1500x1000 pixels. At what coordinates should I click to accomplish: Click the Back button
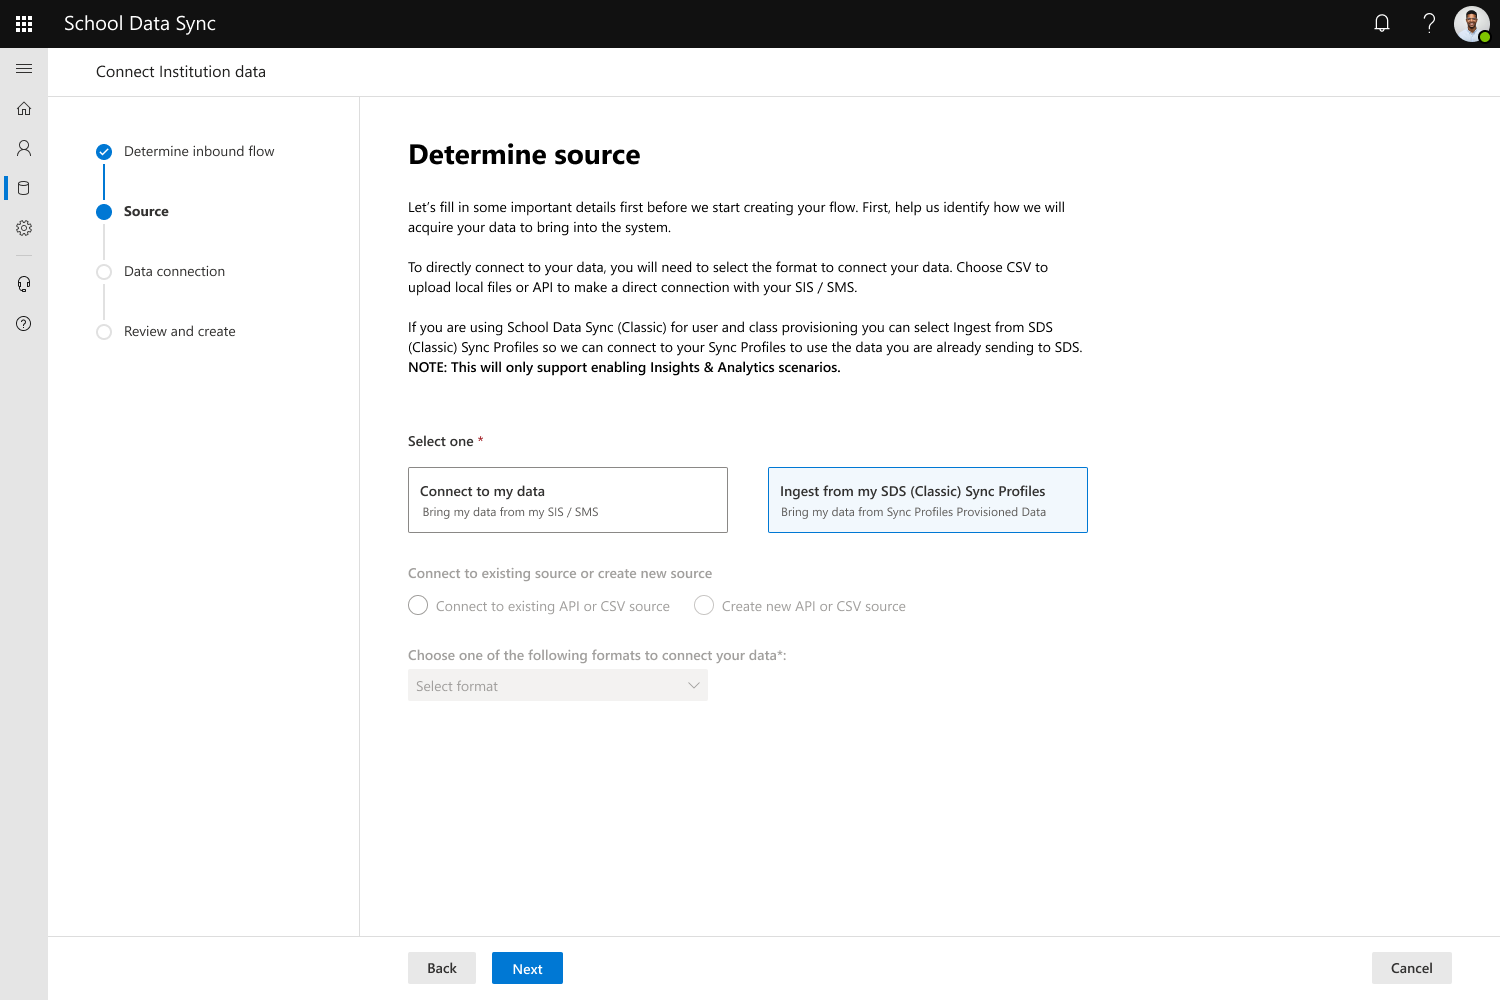pyautogui.click(x=442, y=968)
